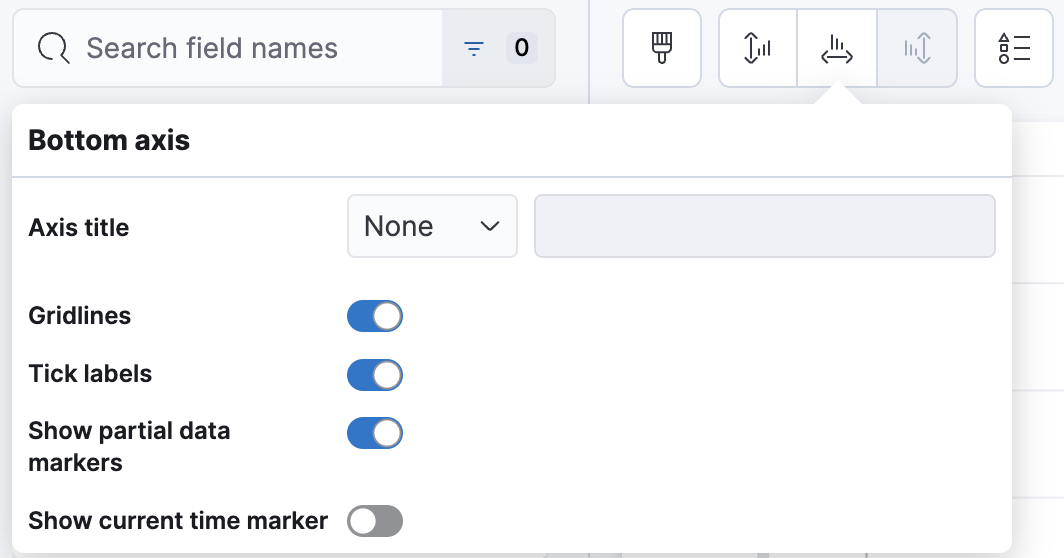1064x558 pixels.
Task: Open the visual options brush icon
Action: [661, 48]
